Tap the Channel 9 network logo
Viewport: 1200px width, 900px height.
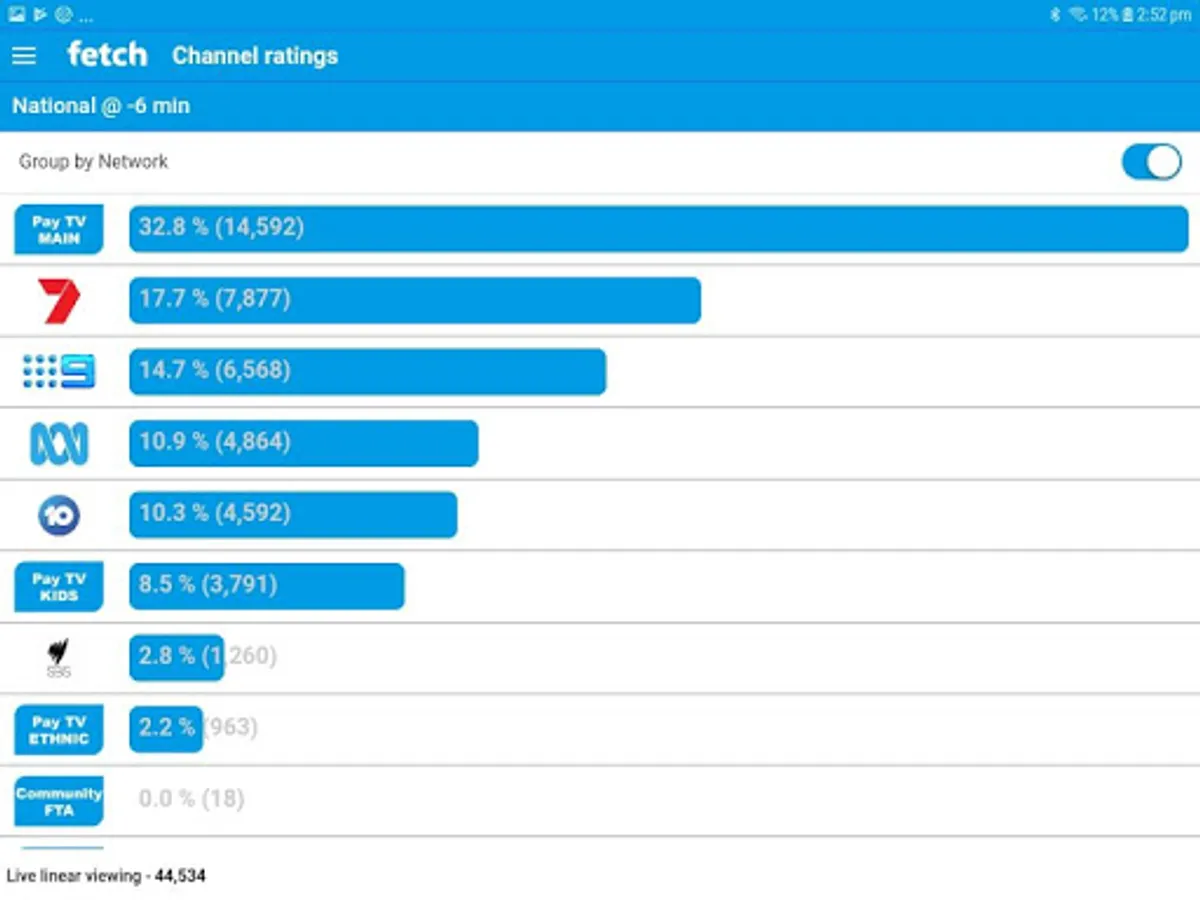(x=59, y=372)
